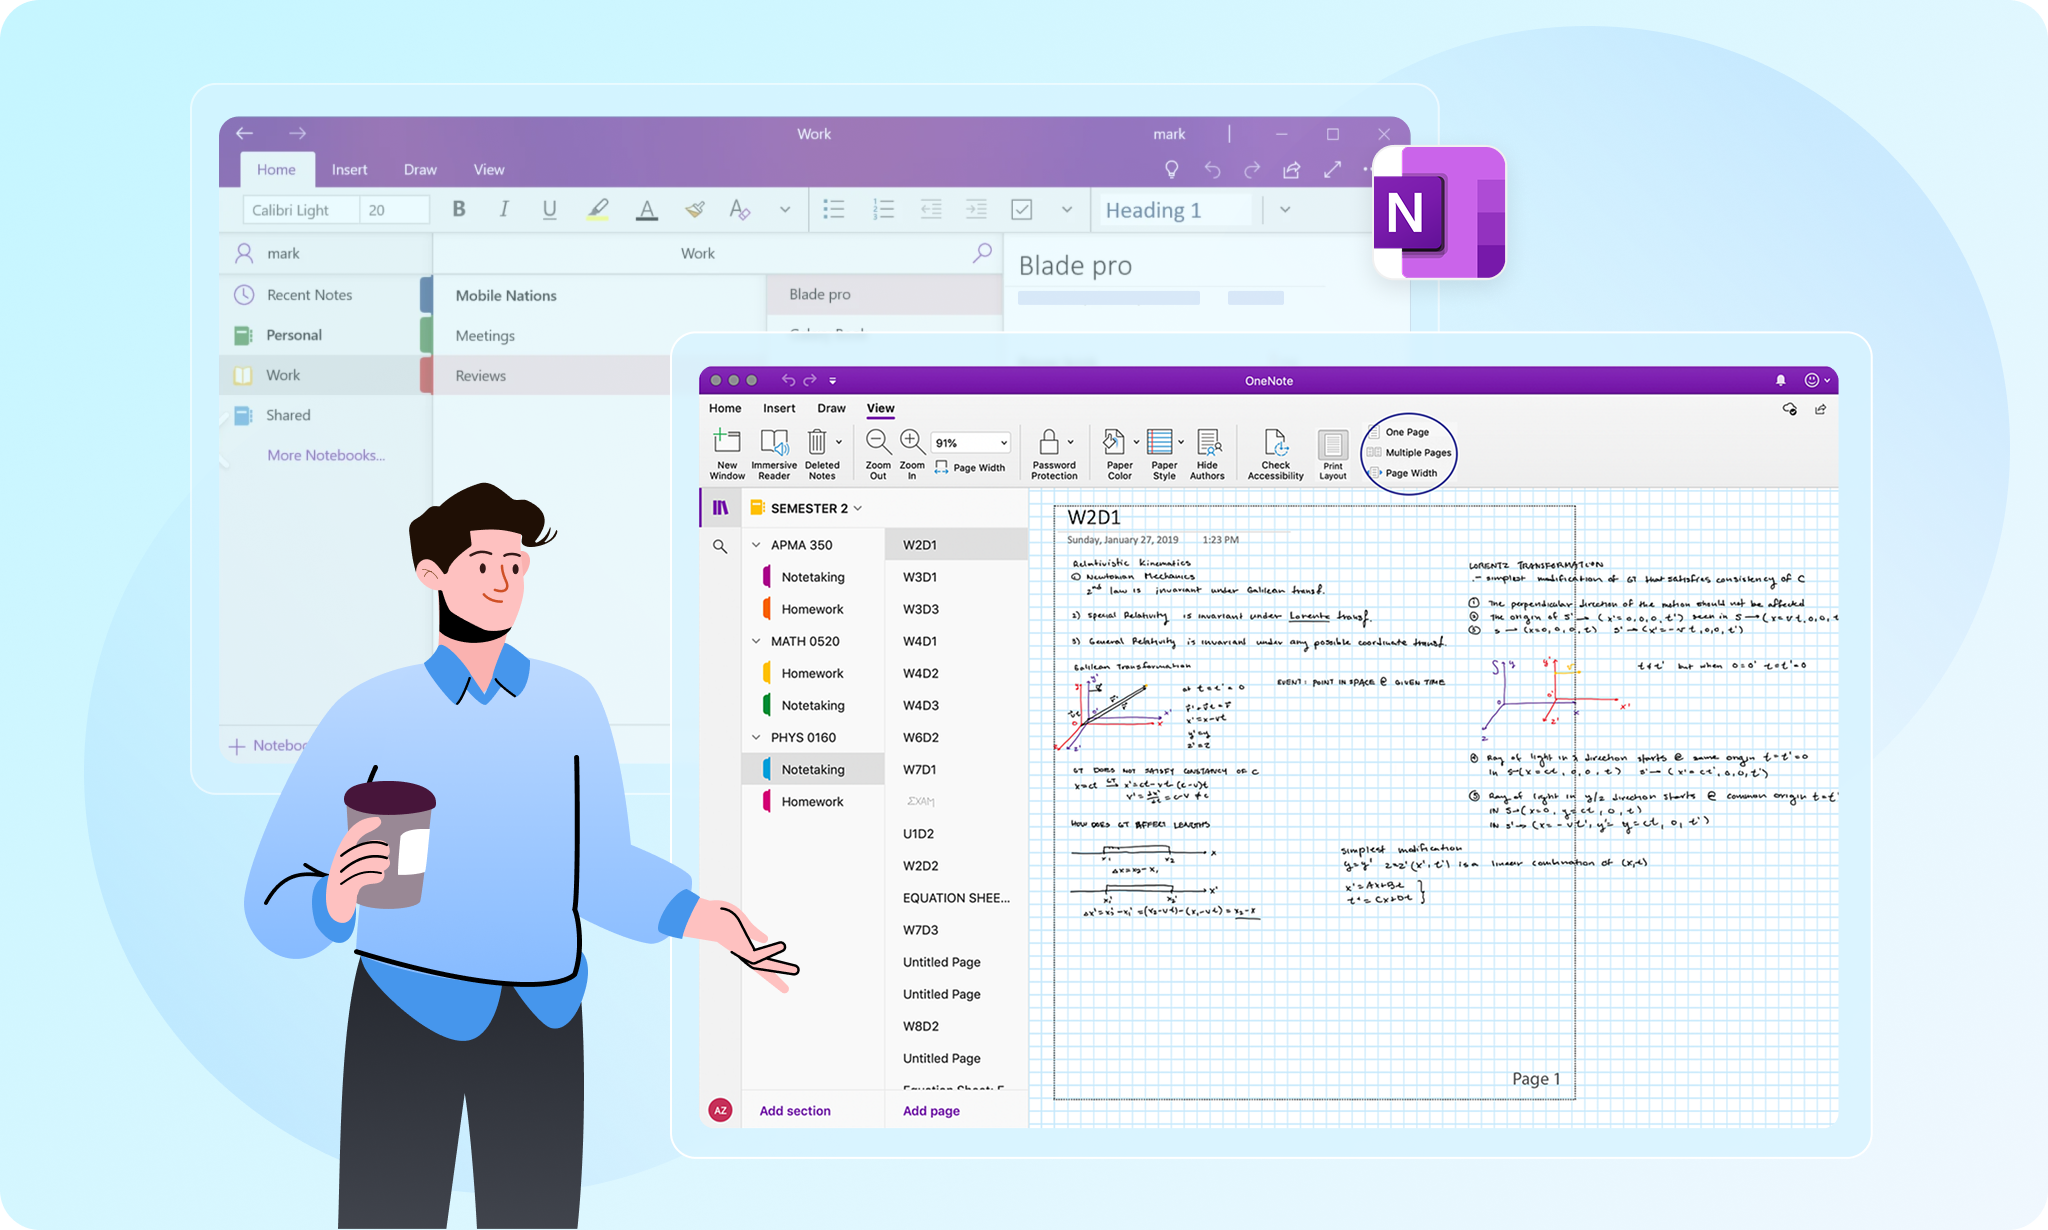Image resolution: width=2048 pixels, height=1230 pixels.
Task: Click search magnifier in Mac OneNote left rail
Action: click(720, 547)
